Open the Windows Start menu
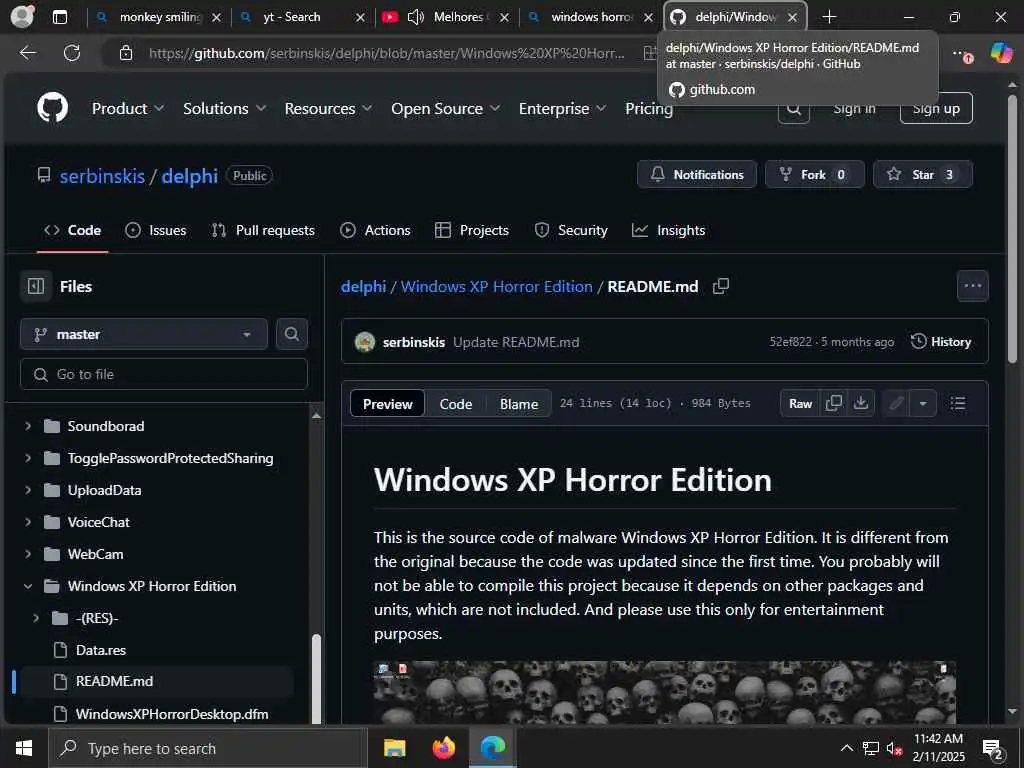 (24, 748)
